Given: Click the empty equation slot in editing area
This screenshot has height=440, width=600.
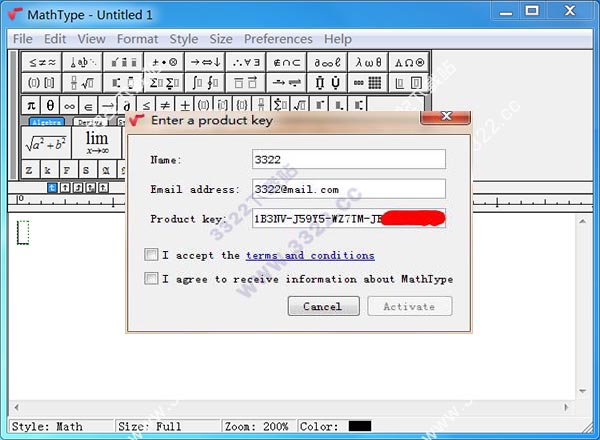Looking at the screenshot, I should 23,232.
